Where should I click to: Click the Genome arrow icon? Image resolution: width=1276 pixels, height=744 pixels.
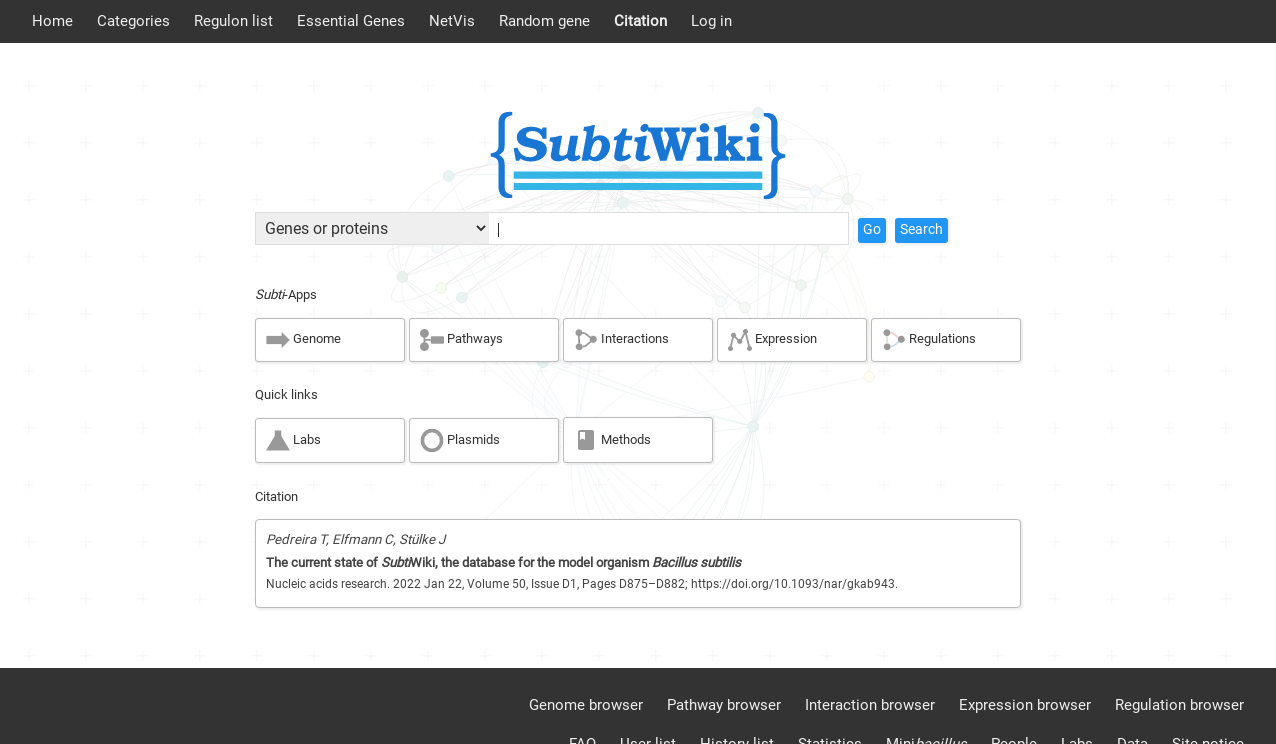tap(278, 340)
